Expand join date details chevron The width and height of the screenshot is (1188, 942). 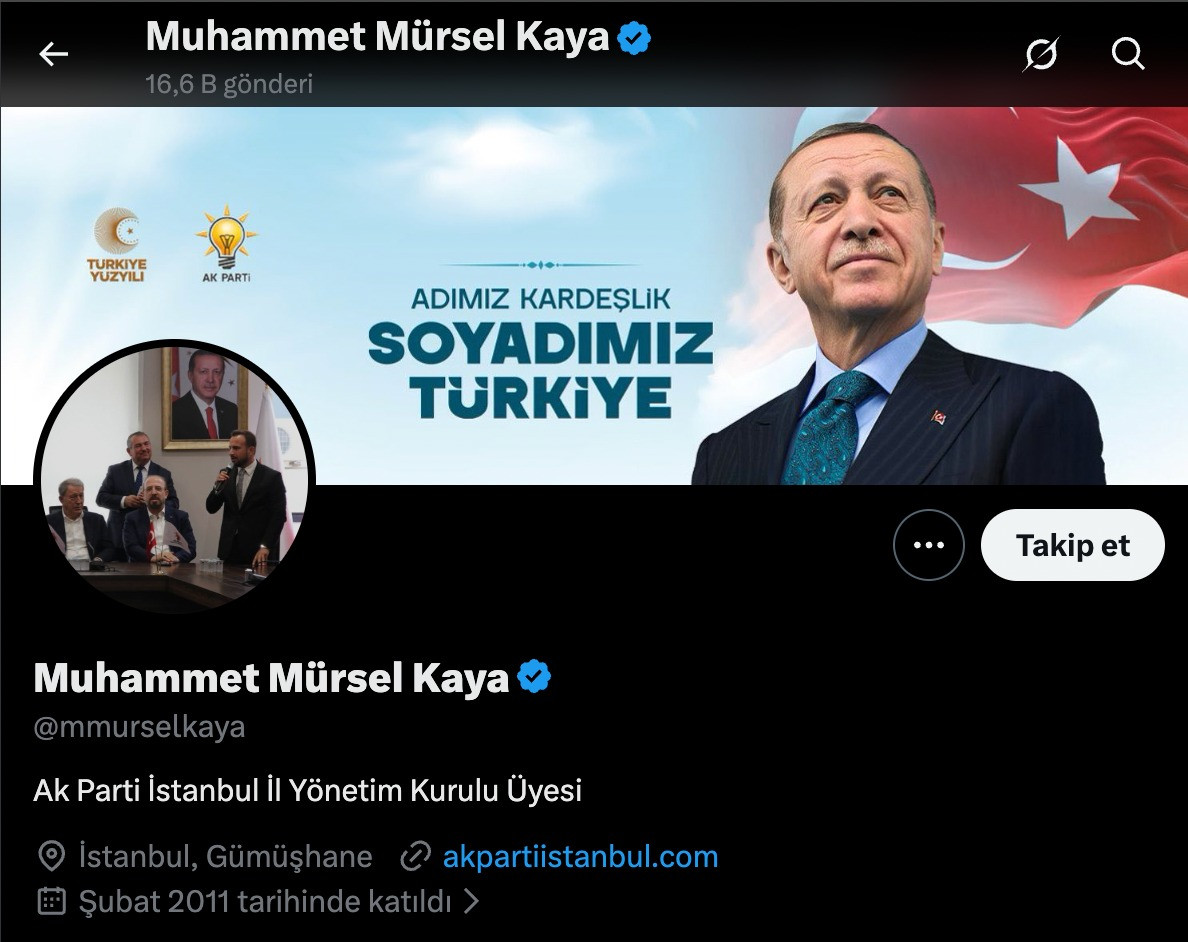[471, 901]
